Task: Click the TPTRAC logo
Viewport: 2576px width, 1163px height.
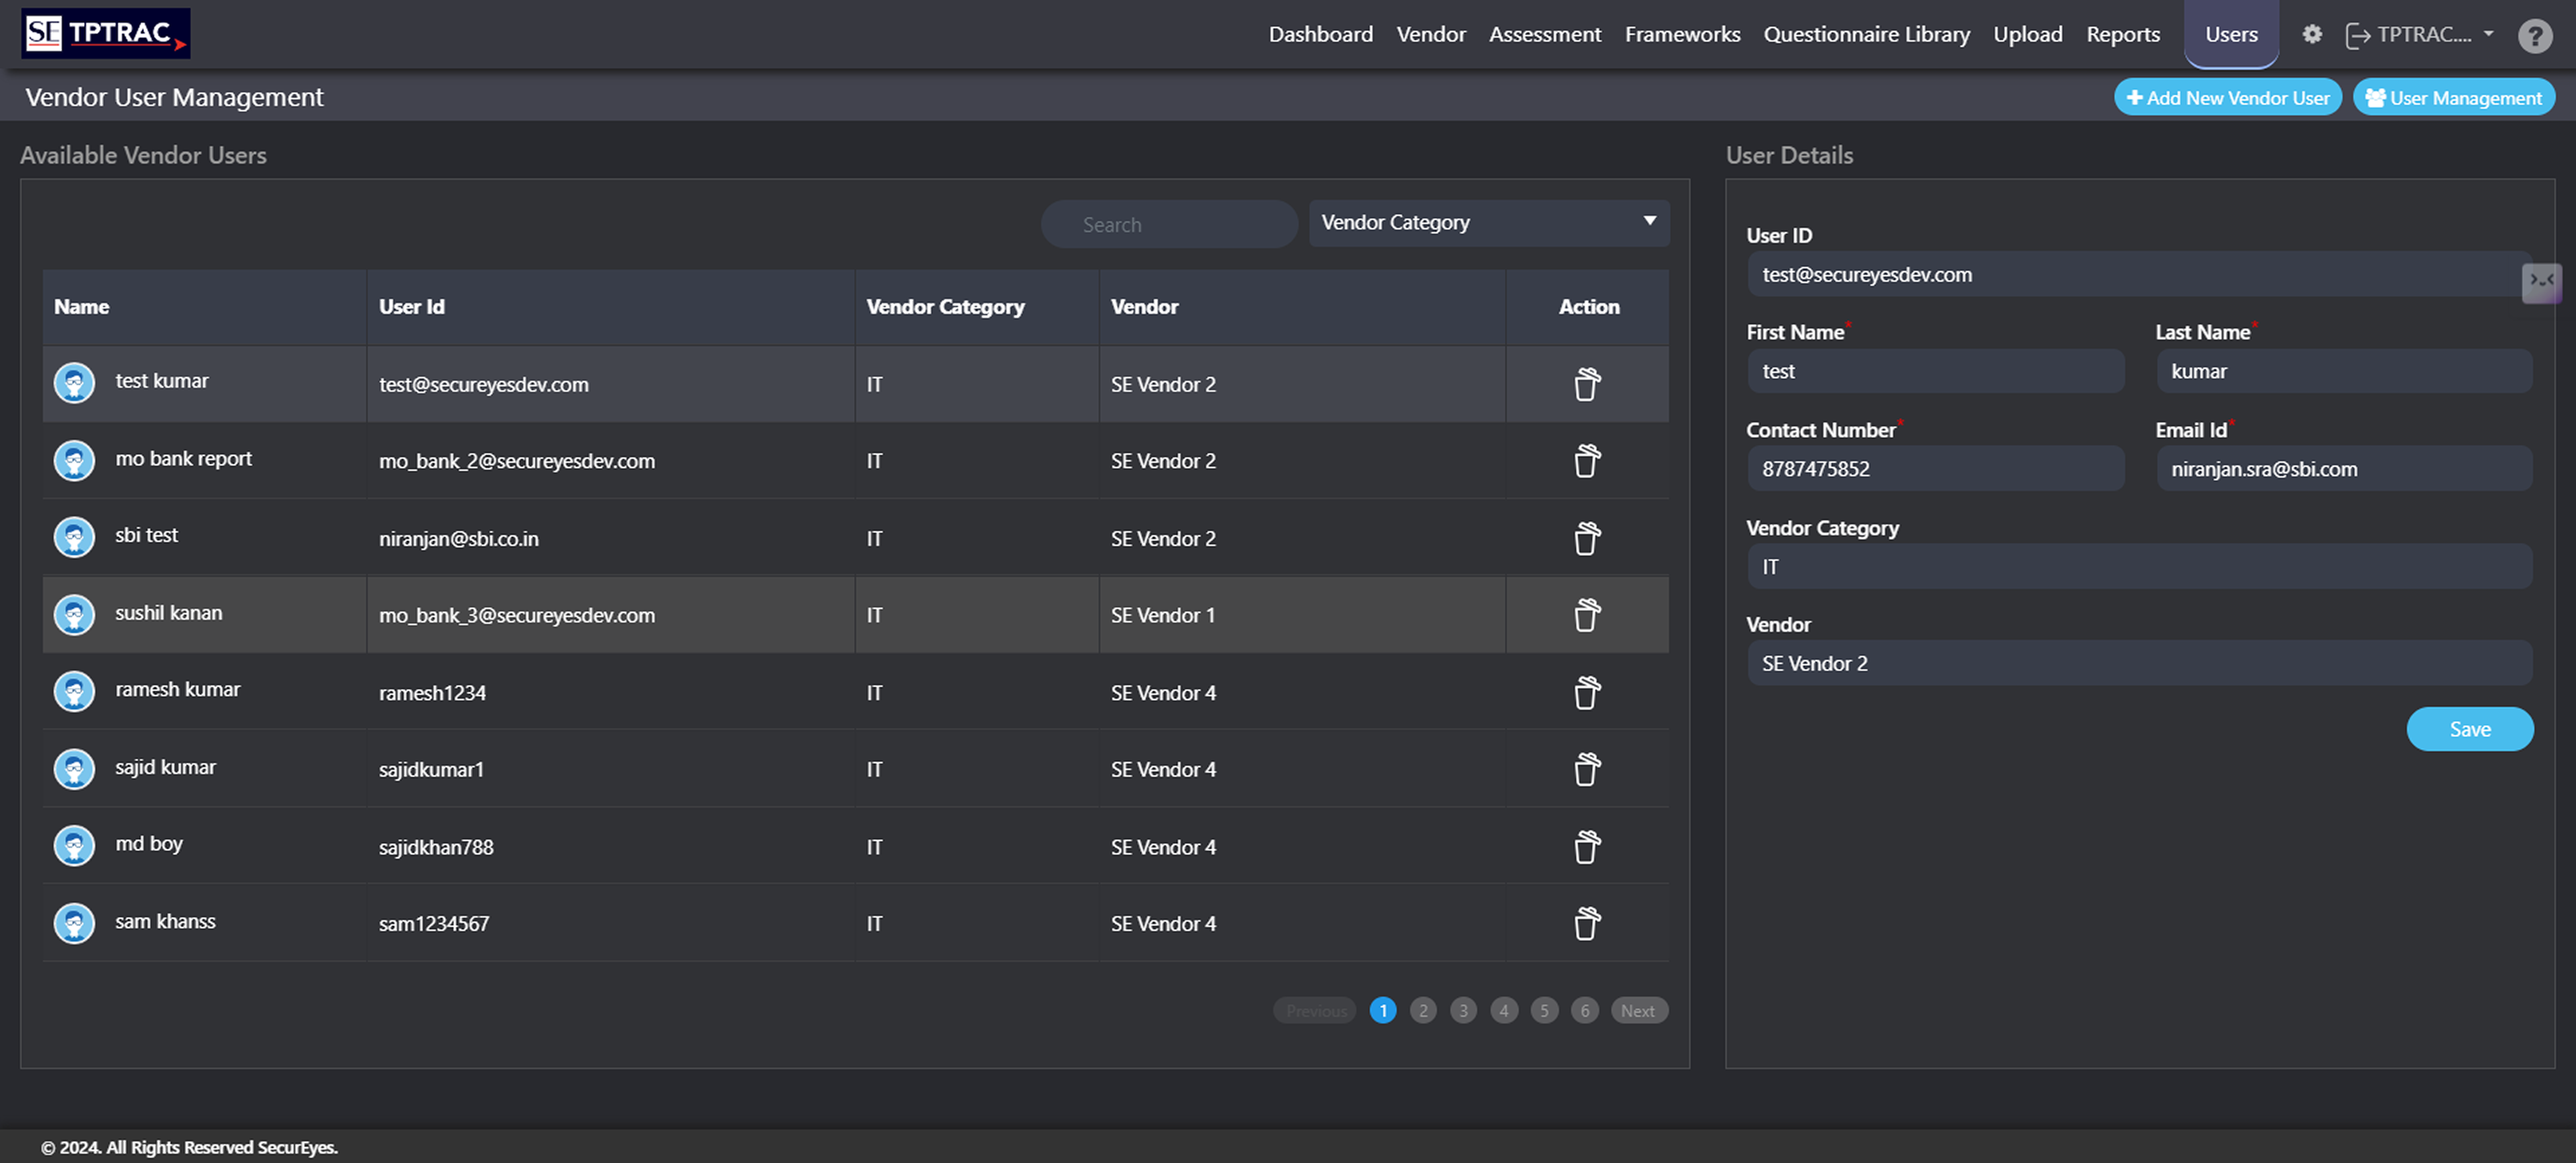Action: [x=106, y=34]
